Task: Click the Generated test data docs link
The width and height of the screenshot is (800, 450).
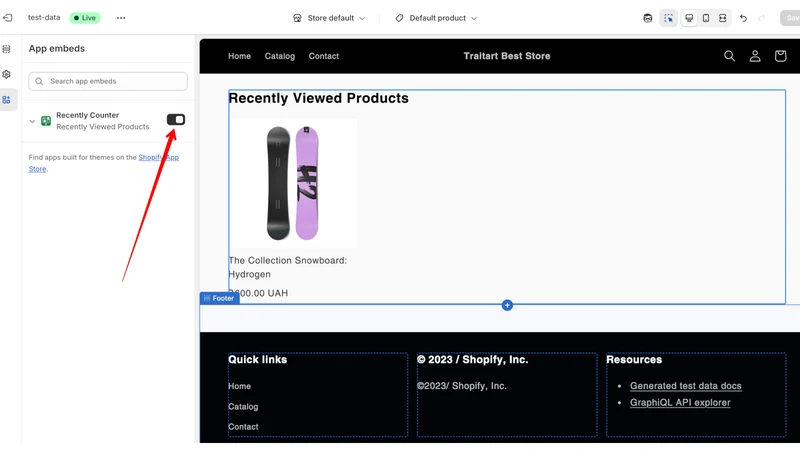Action: click(685, 386)
